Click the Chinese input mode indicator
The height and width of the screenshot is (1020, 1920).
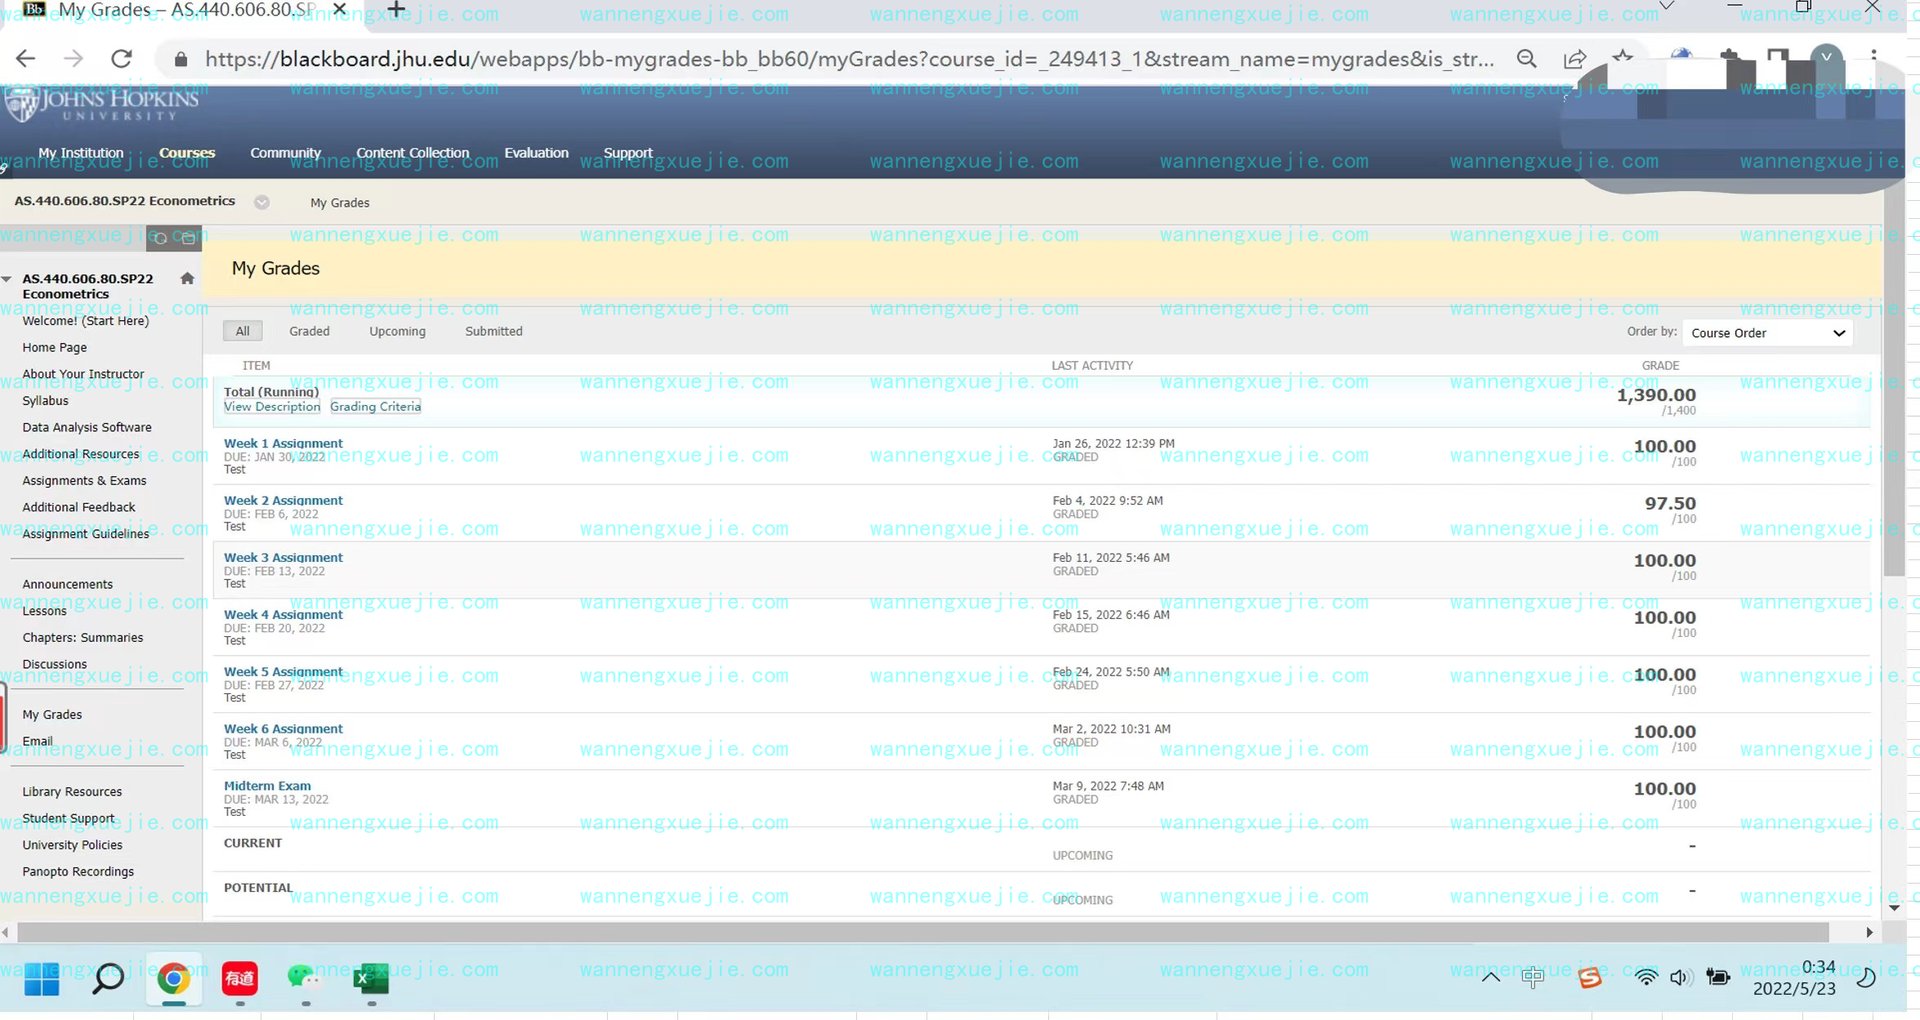[x=1532, y=978]
